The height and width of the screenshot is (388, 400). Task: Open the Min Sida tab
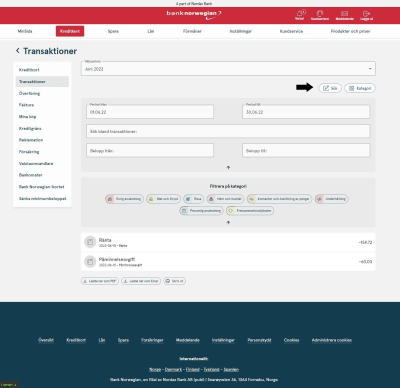point(25,31)
